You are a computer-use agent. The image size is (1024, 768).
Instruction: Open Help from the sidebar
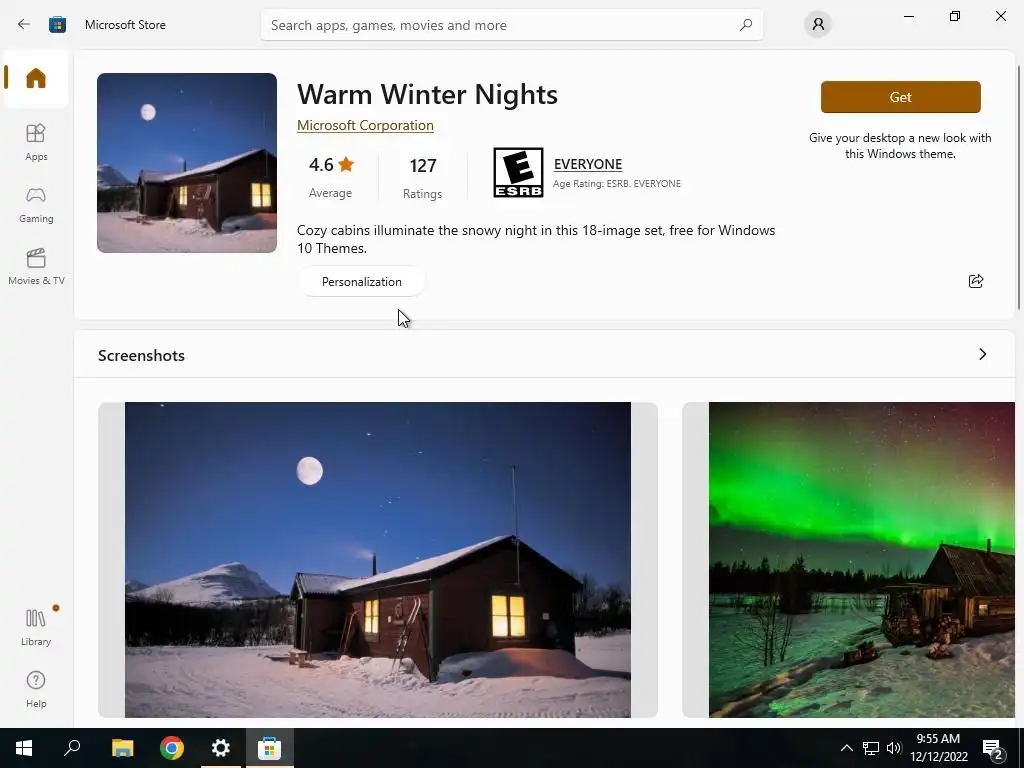36,690
